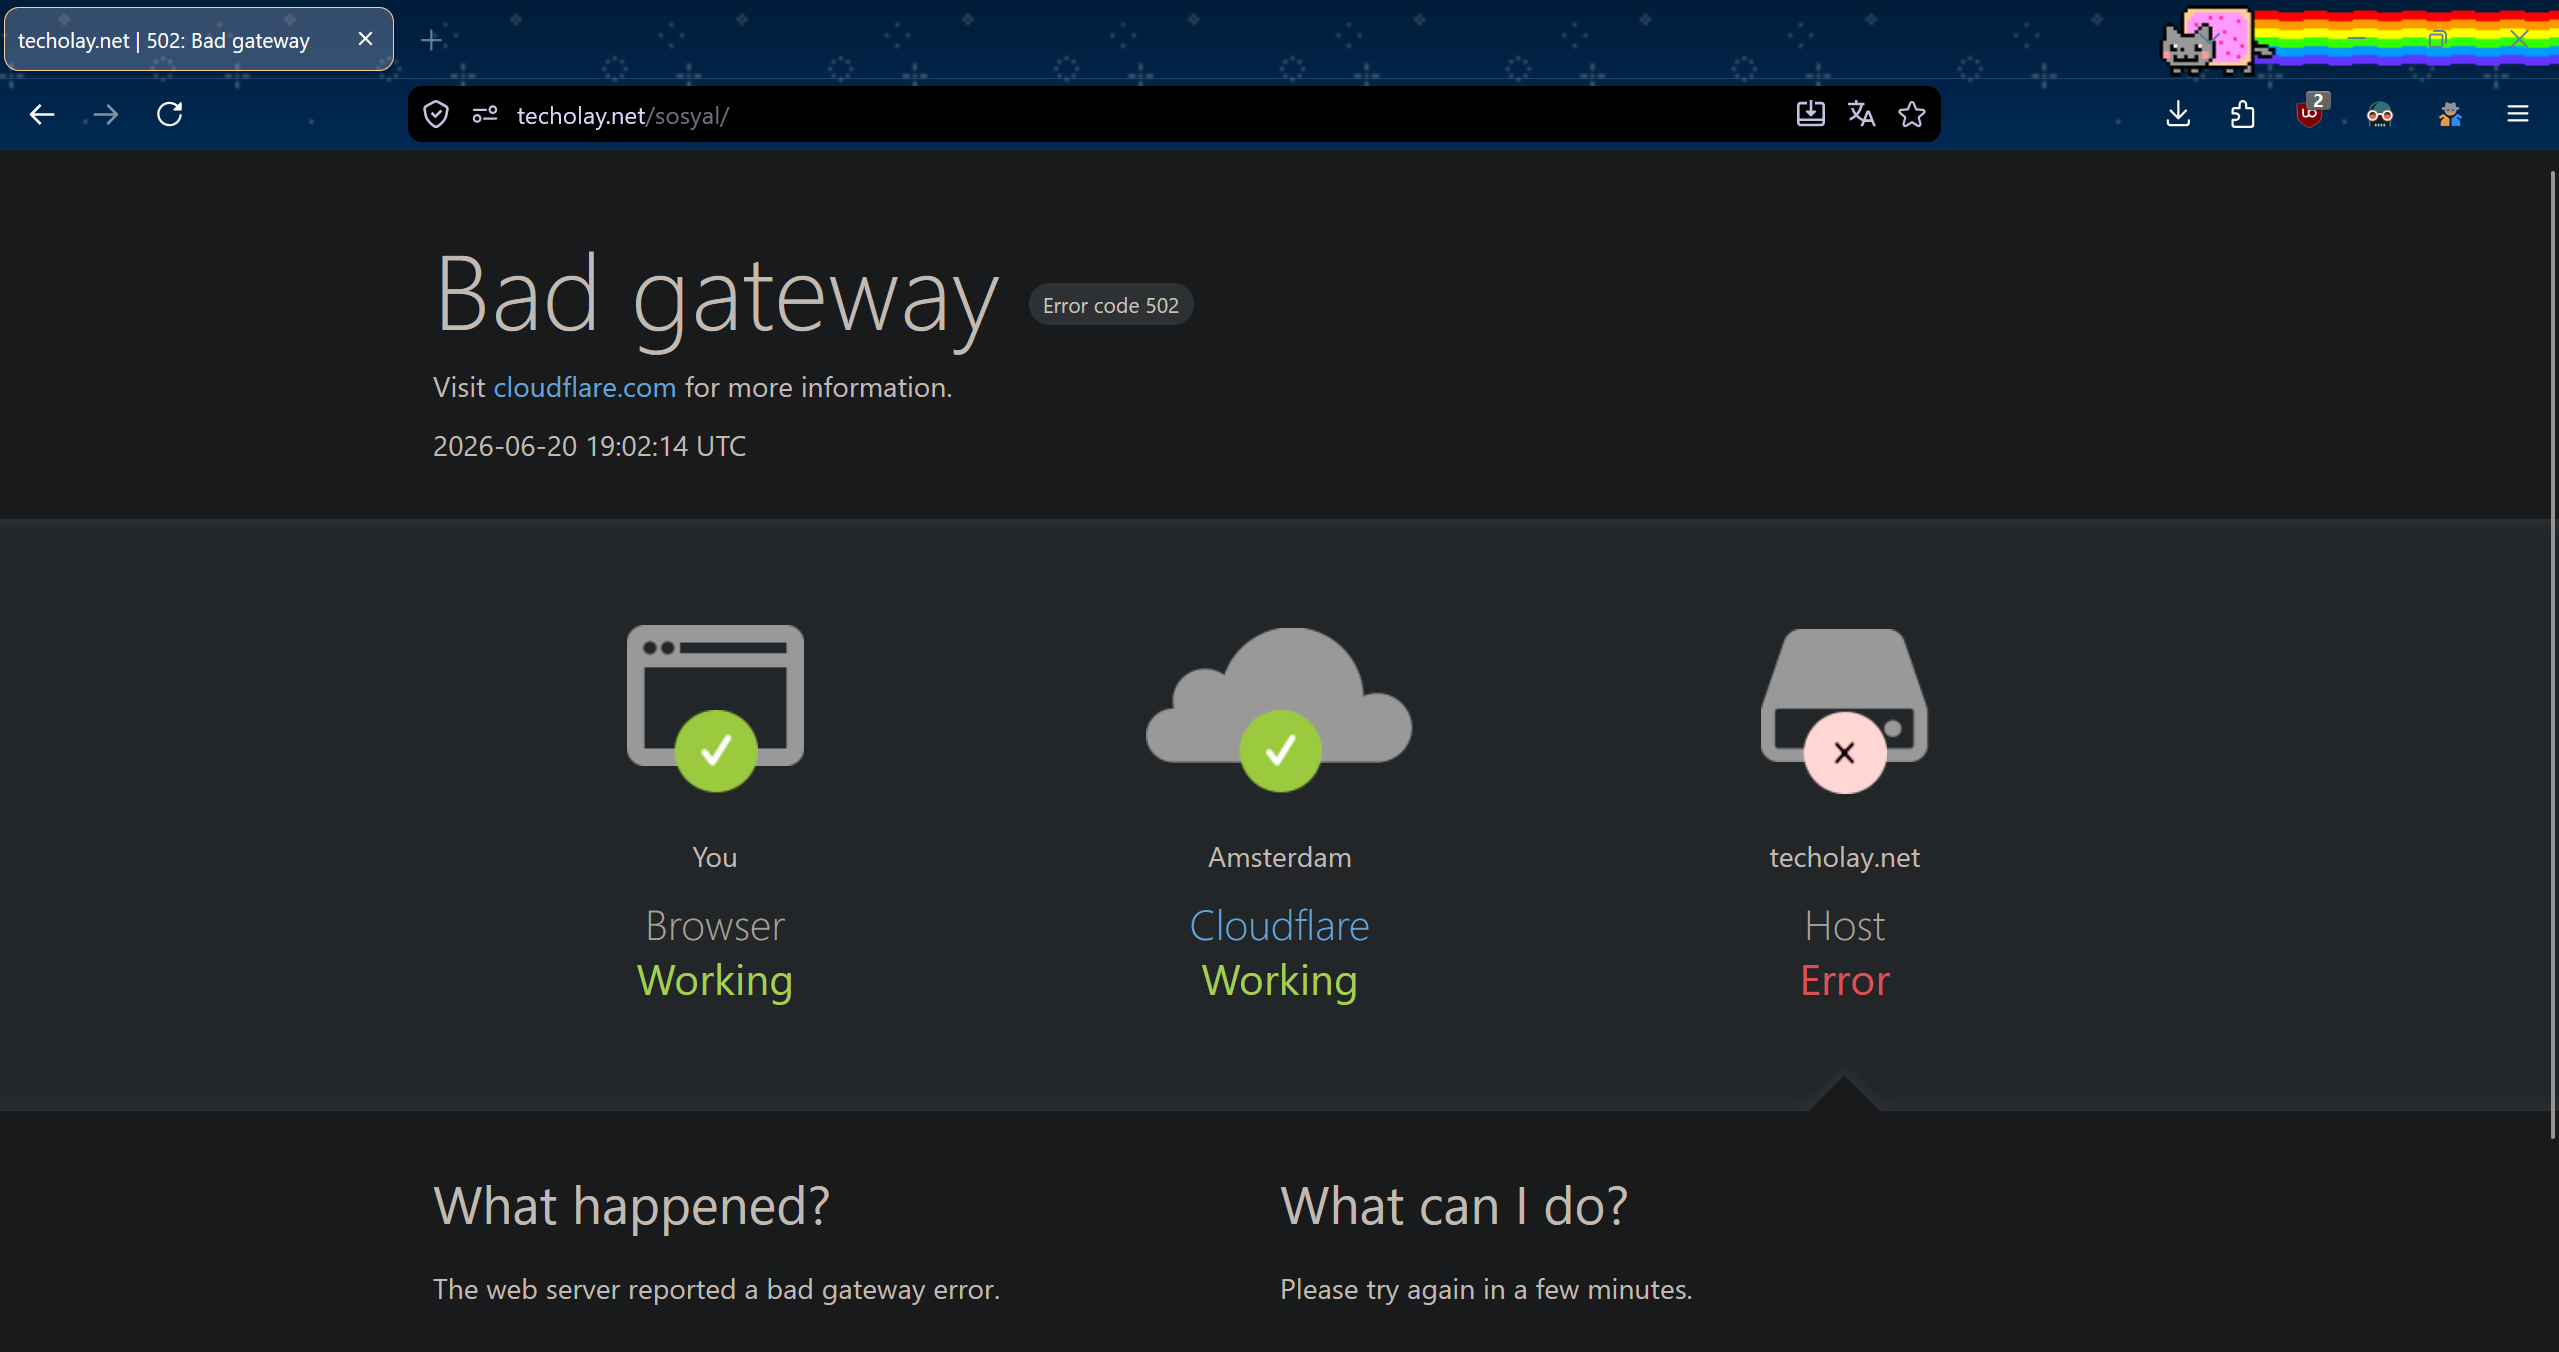Open the application hamburger menu
Viewport: 2559px width, 1352px height.
point(2518,114)
